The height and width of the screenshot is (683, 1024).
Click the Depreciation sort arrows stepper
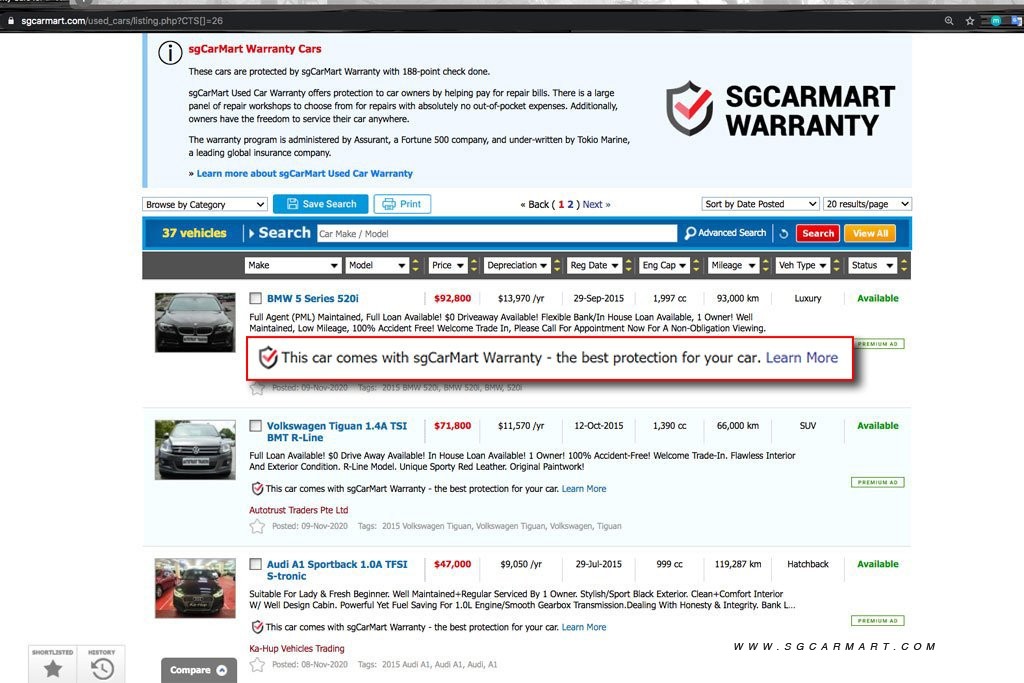557,265
